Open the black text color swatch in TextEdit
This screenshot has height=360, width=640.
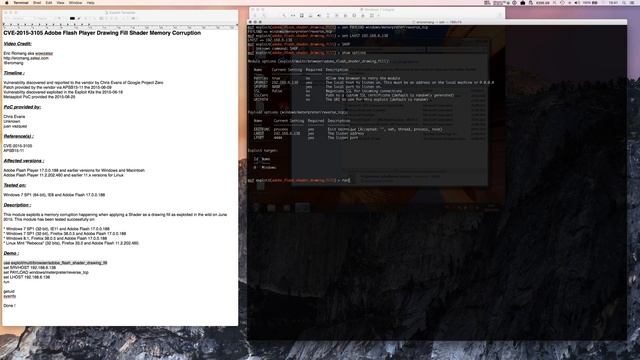pos(72,18)
